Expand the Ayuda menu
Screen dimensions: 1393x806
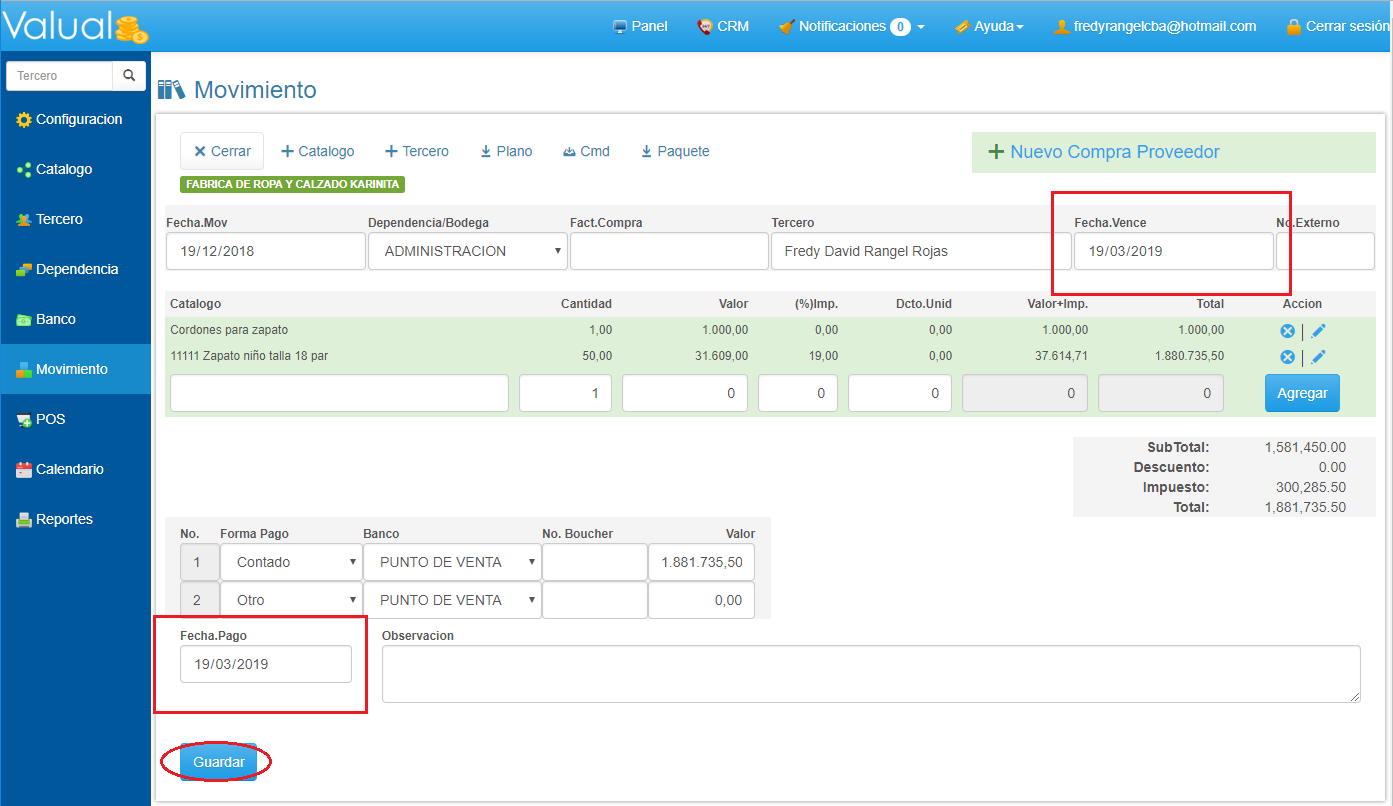point(989,27)
